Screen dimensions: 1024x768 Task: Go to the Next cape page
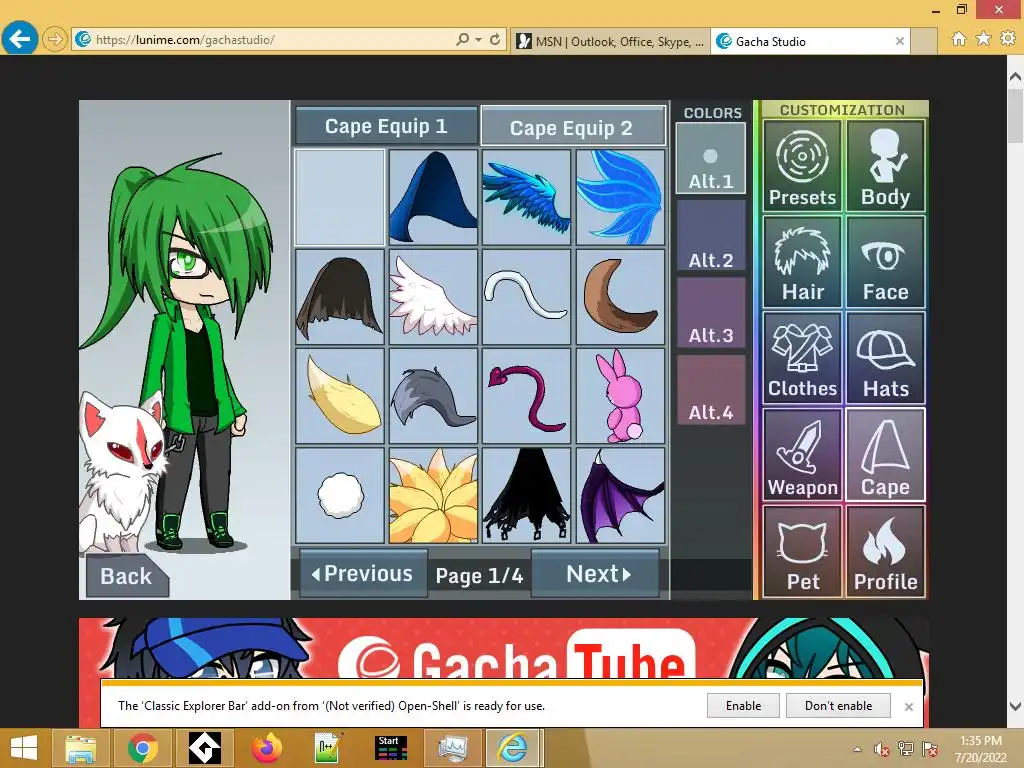click(x=596, y=573)
